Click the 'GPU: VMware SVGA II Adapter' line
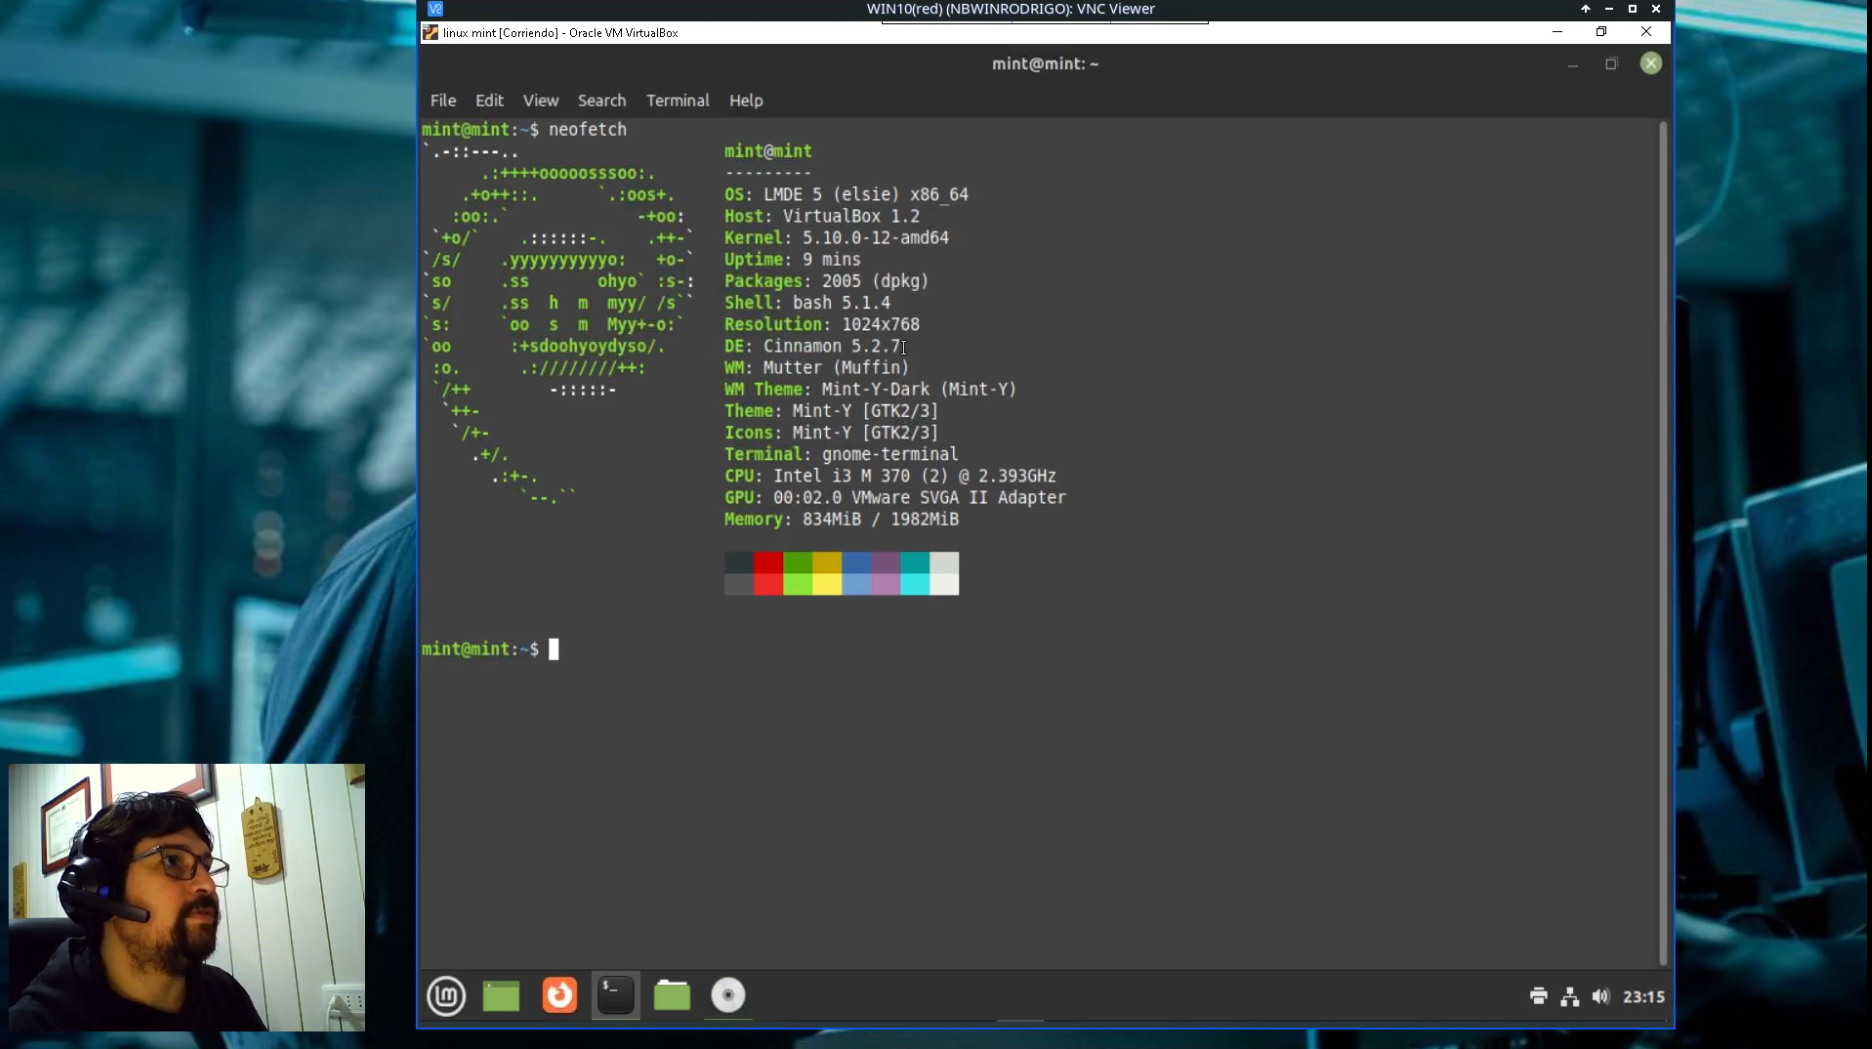 (895, 498)
